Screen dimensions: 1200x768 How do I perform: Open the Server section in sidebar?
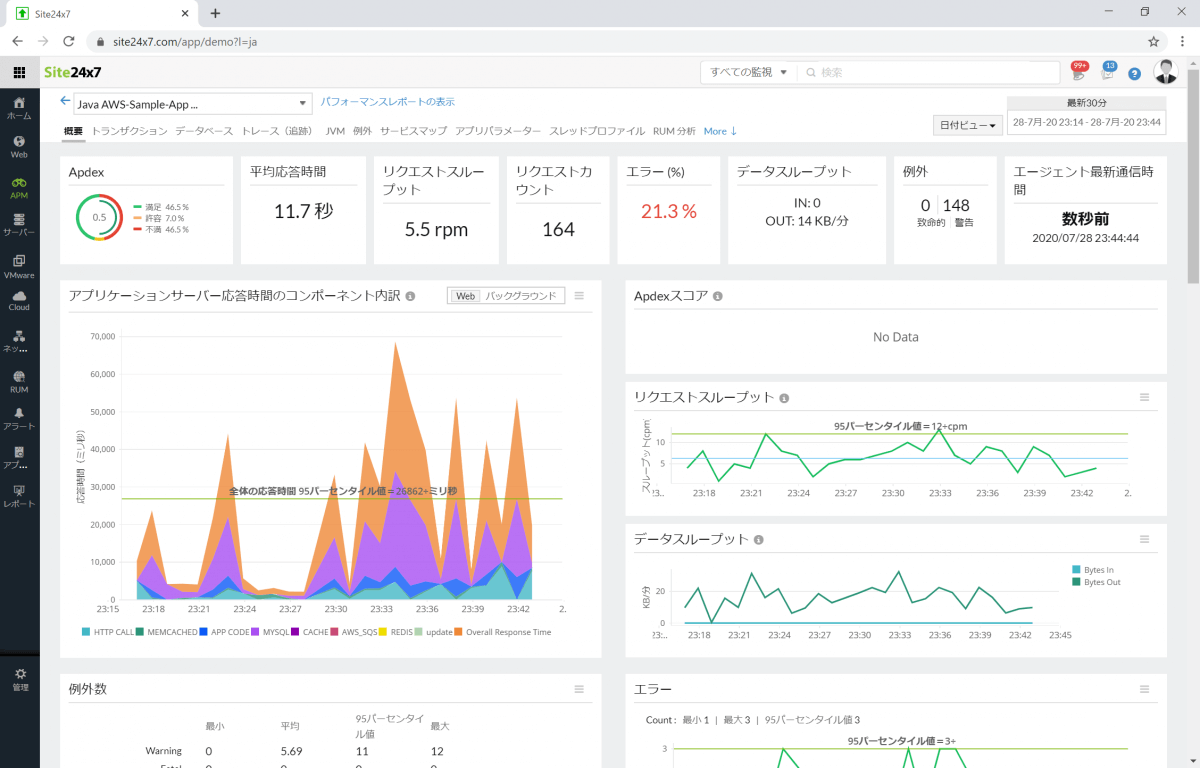tap(19, 224)
